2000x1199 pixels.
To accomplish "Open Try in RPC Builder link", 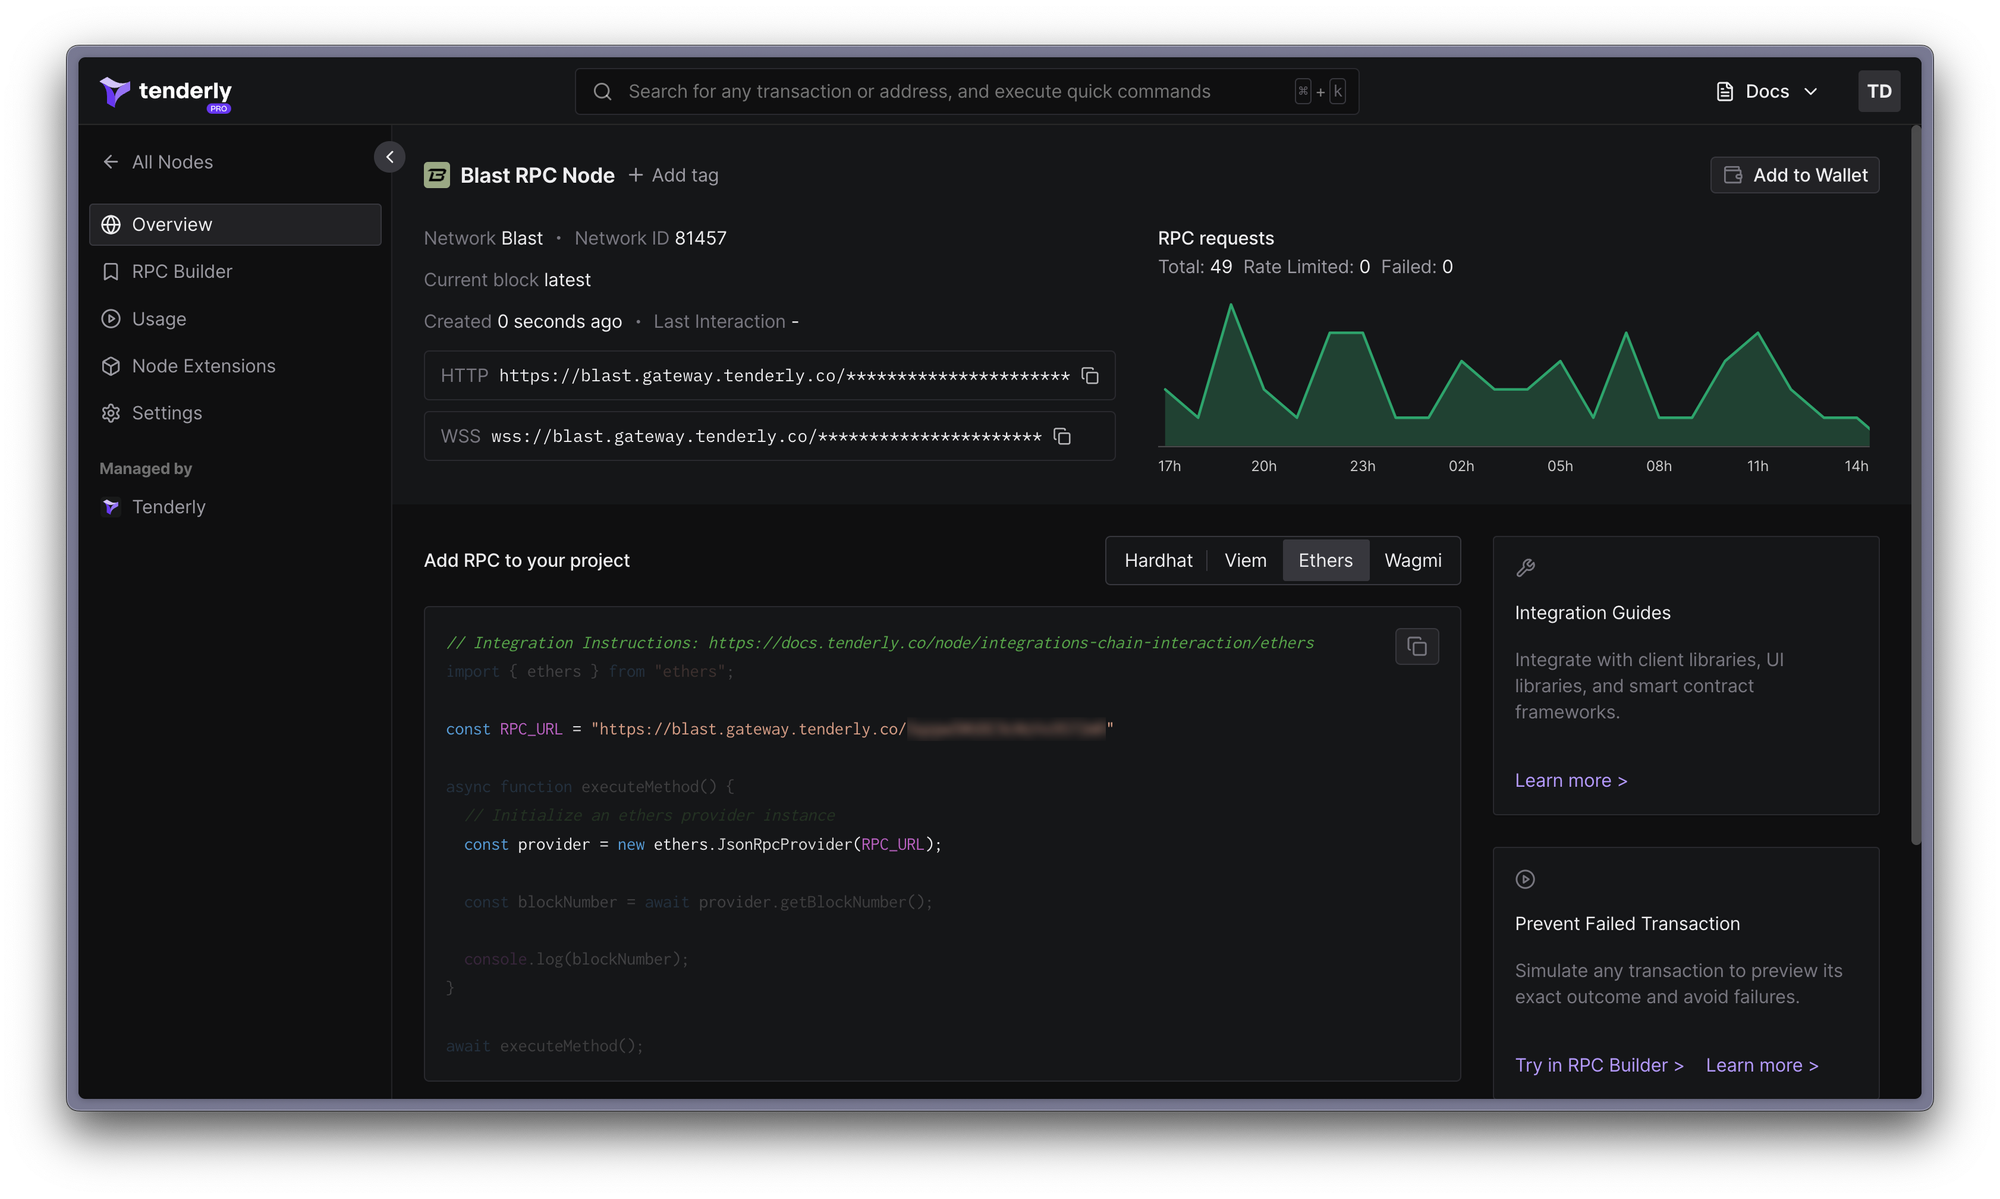I will [1598, 1065].
